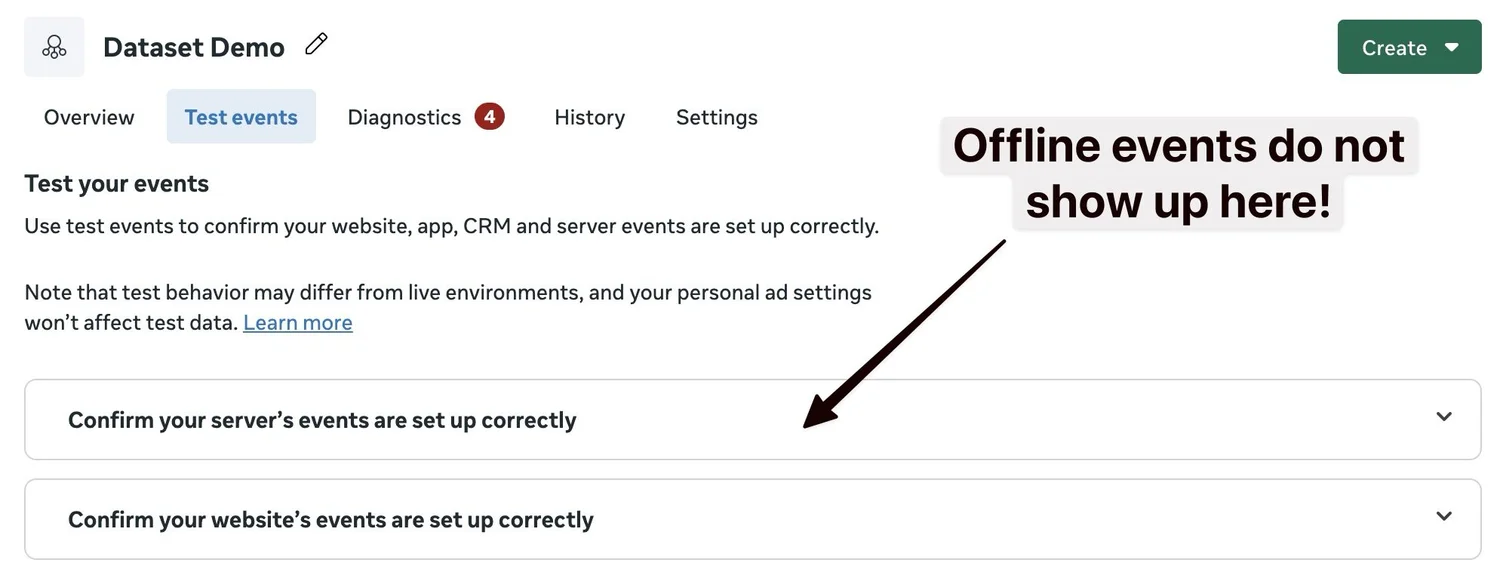This screenshot has width=1500, height=578.
Task: Expand the website events chevron
Action: pyautogui.click(x=1443, y=517)
